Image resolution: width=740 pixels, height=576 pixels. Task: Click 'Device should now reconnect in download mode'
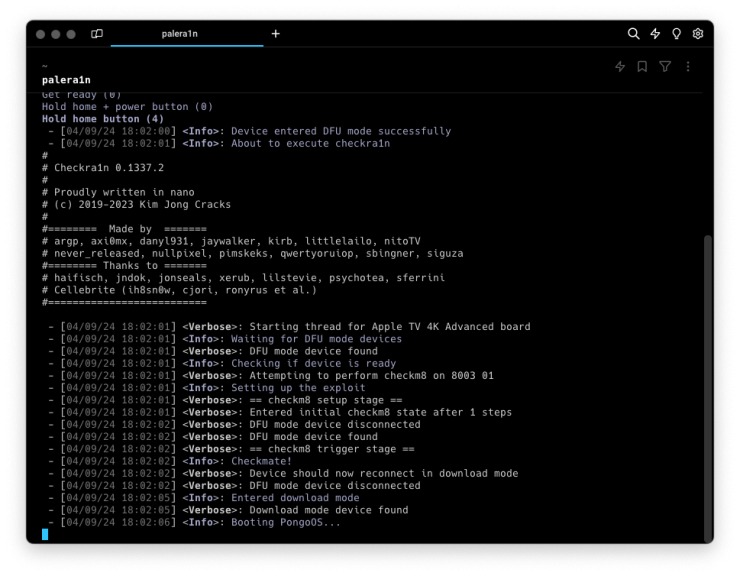point(384,474)
